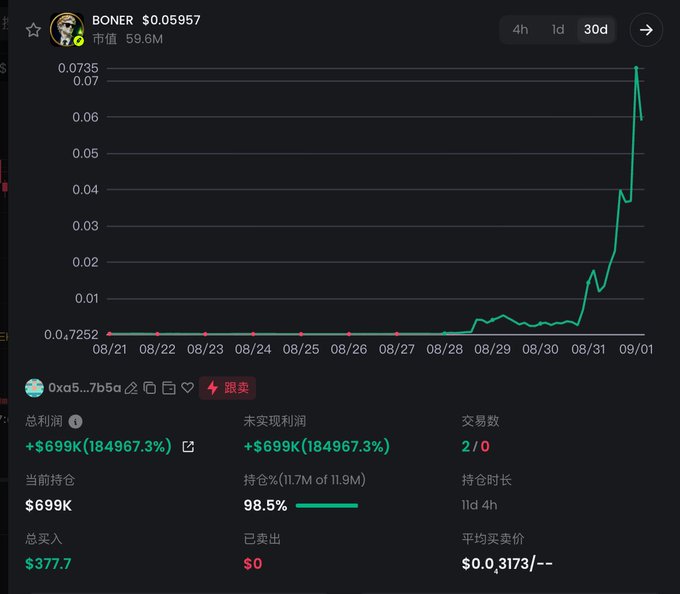Click the 0.0735 y-axis label
The height and width of the screenshot is (594, 680).
tap(78, 68)
